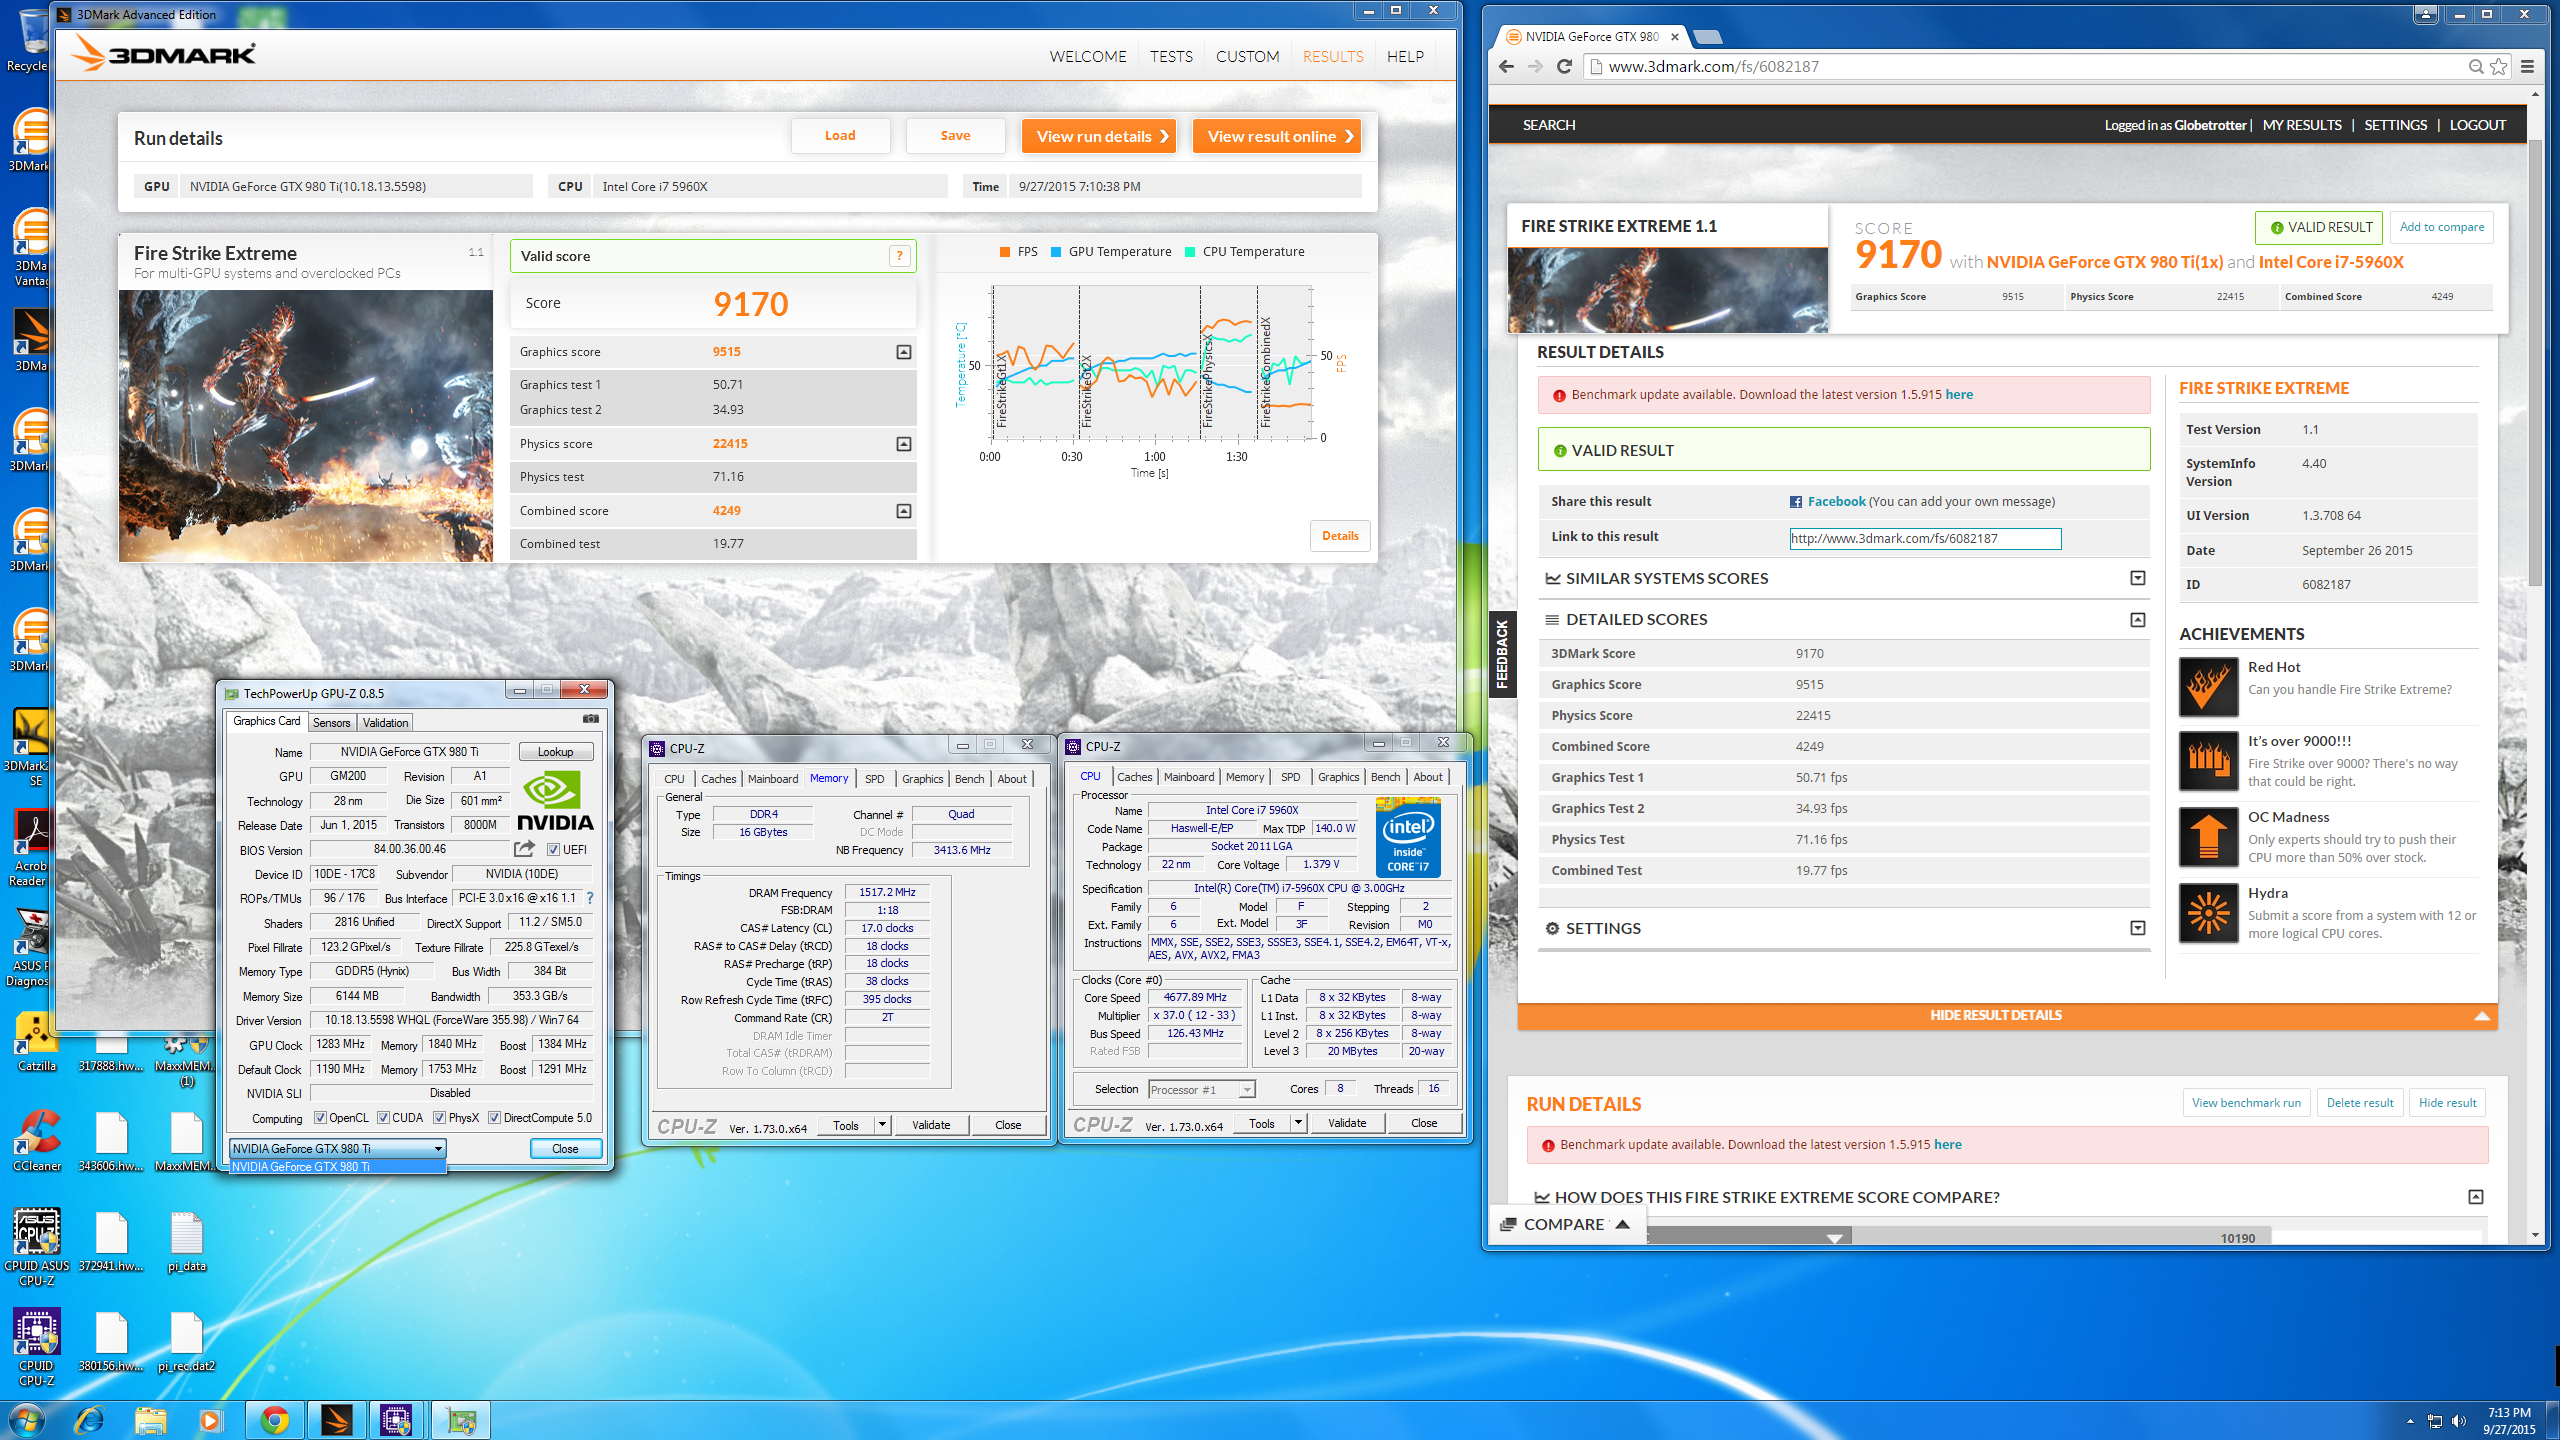Toggle the UEFI checkbox in GPU-Z
This screenshot has height=1440, width=2560.
point(553,850)
